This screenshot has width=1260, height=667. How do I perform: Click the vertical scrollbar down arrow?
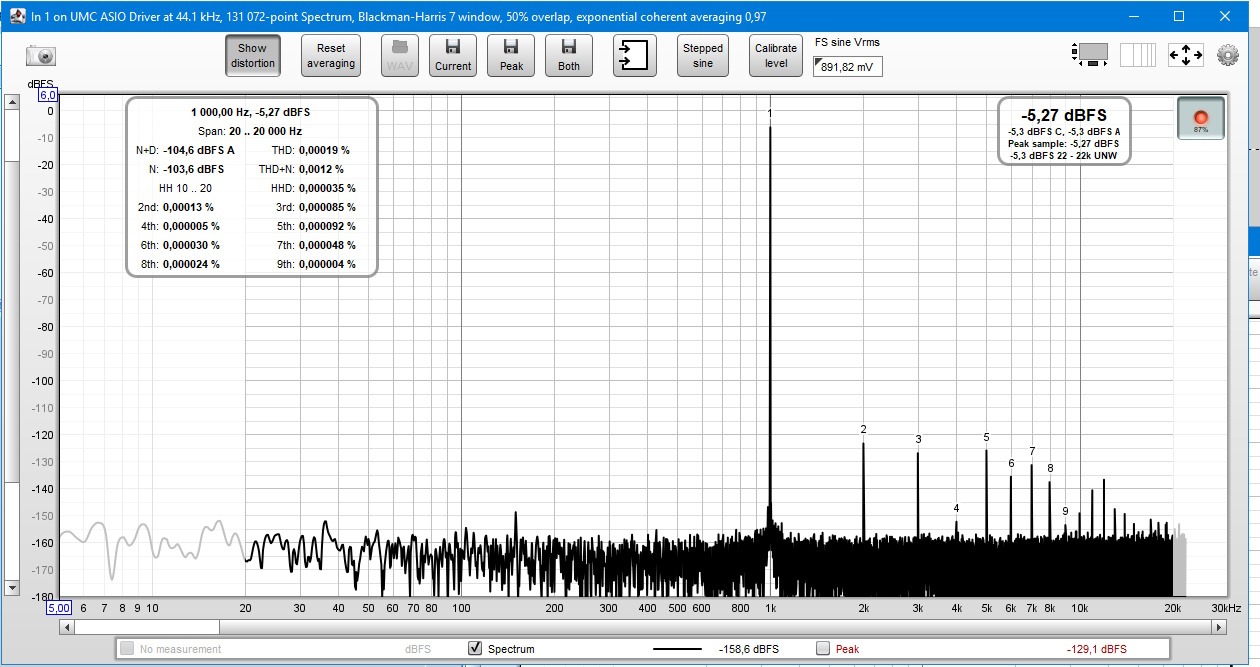(x=12, y=587)
